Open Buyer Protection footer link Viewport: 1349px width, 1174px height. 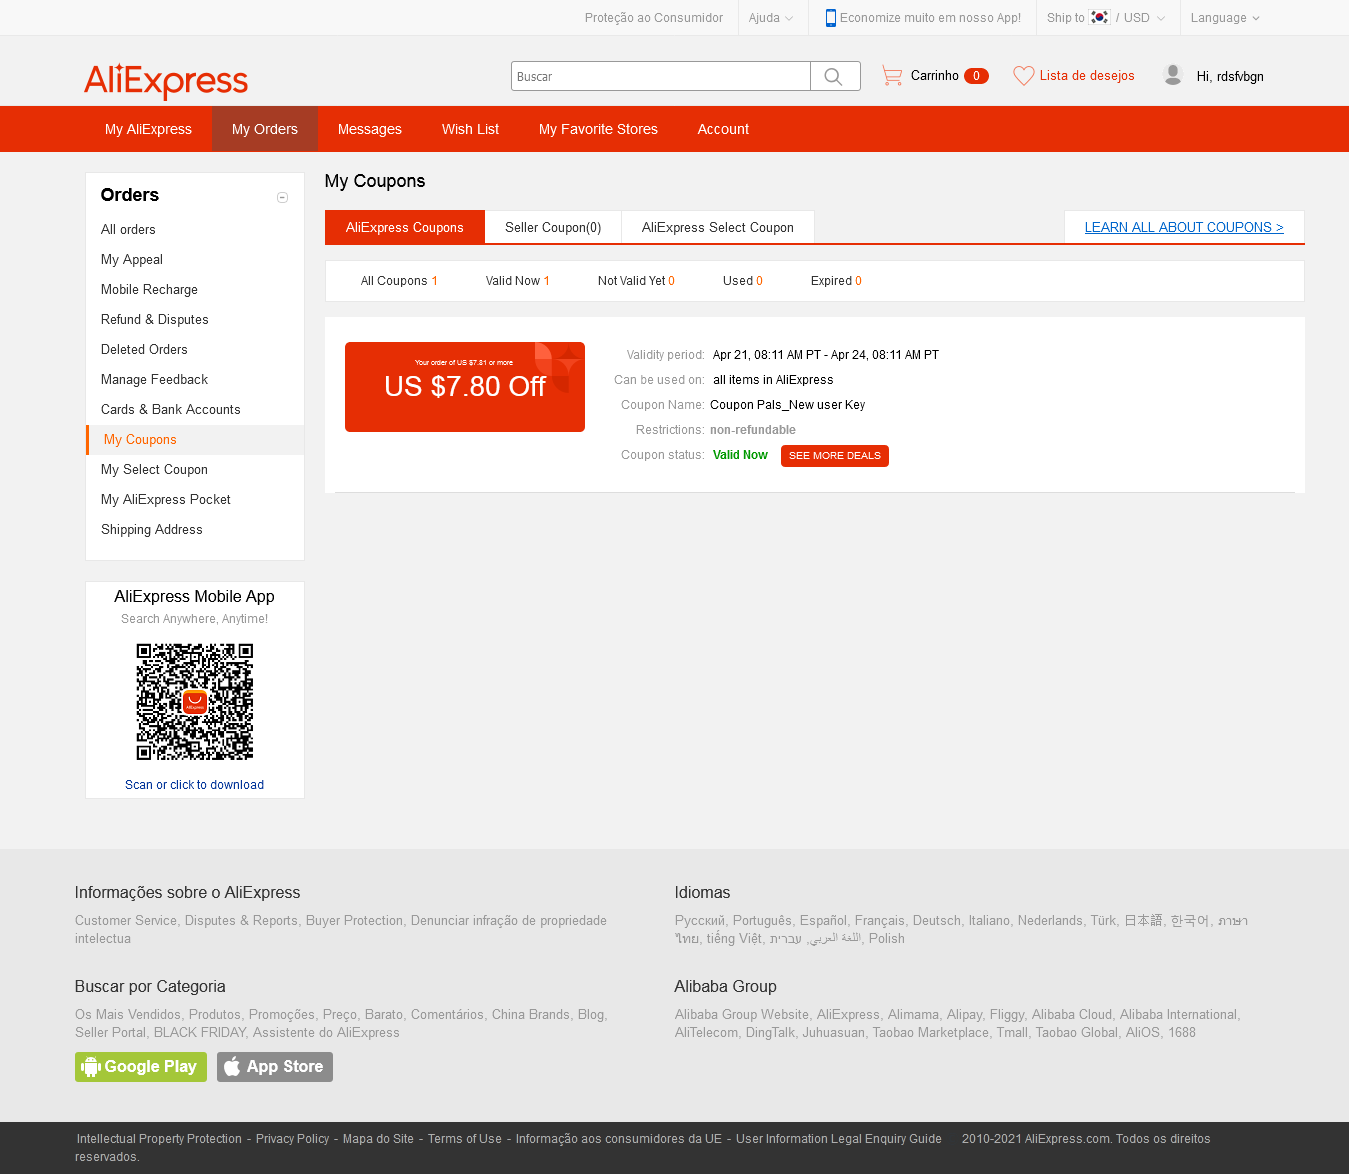(x=354, y=921)
